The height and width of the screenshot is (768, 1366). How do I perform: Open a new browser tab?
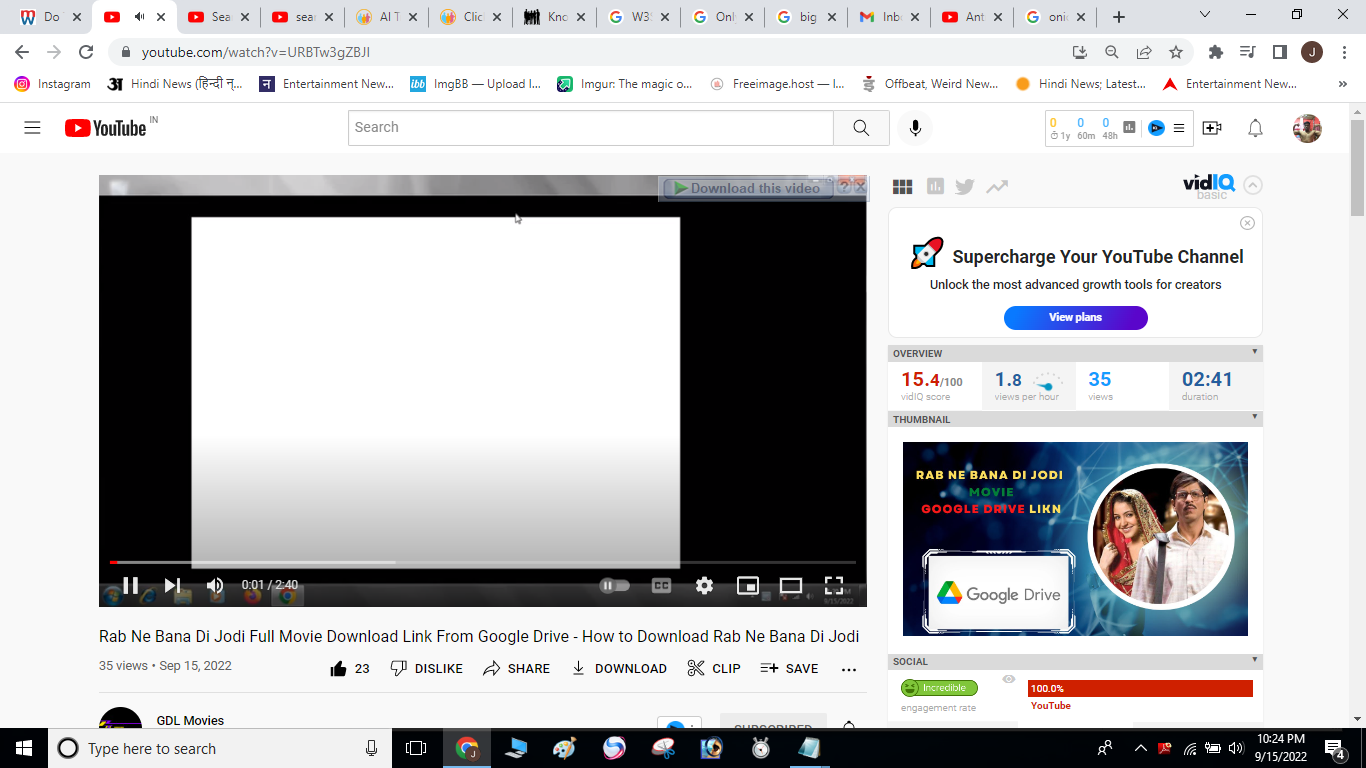1119,17
